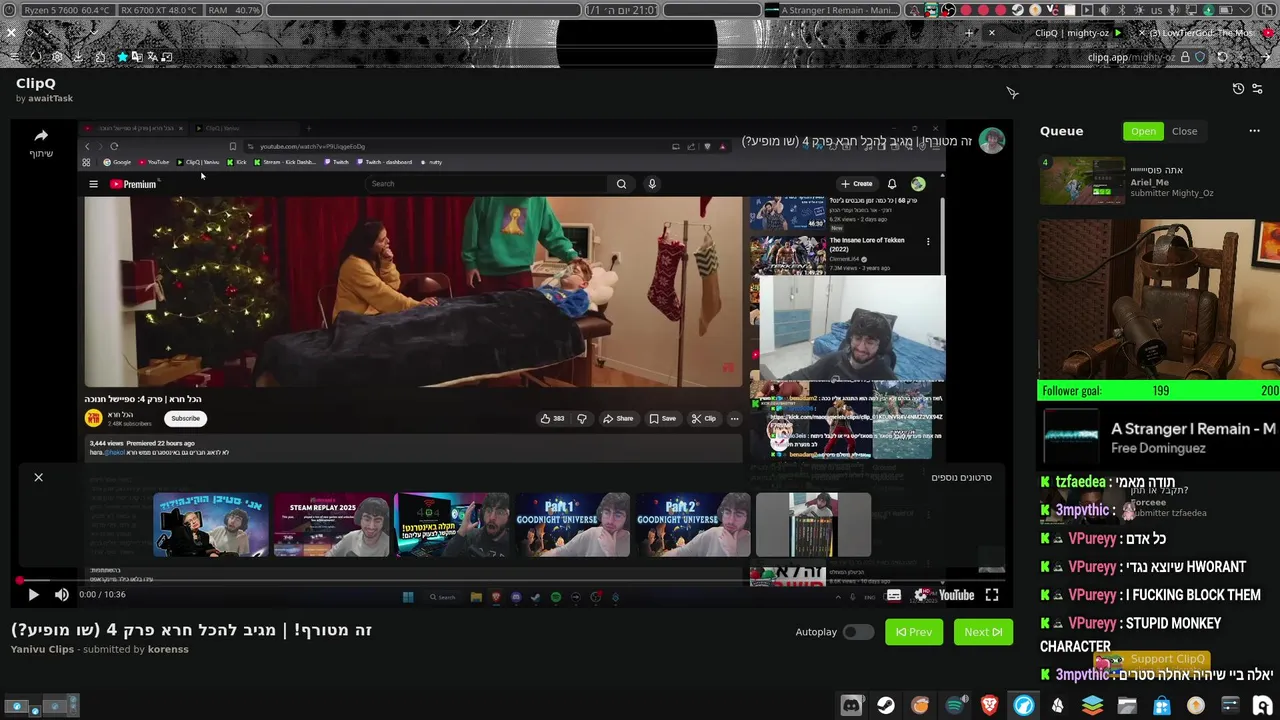
Task: Dismiss the more videos overlay
Action: (x=38, y=477)
